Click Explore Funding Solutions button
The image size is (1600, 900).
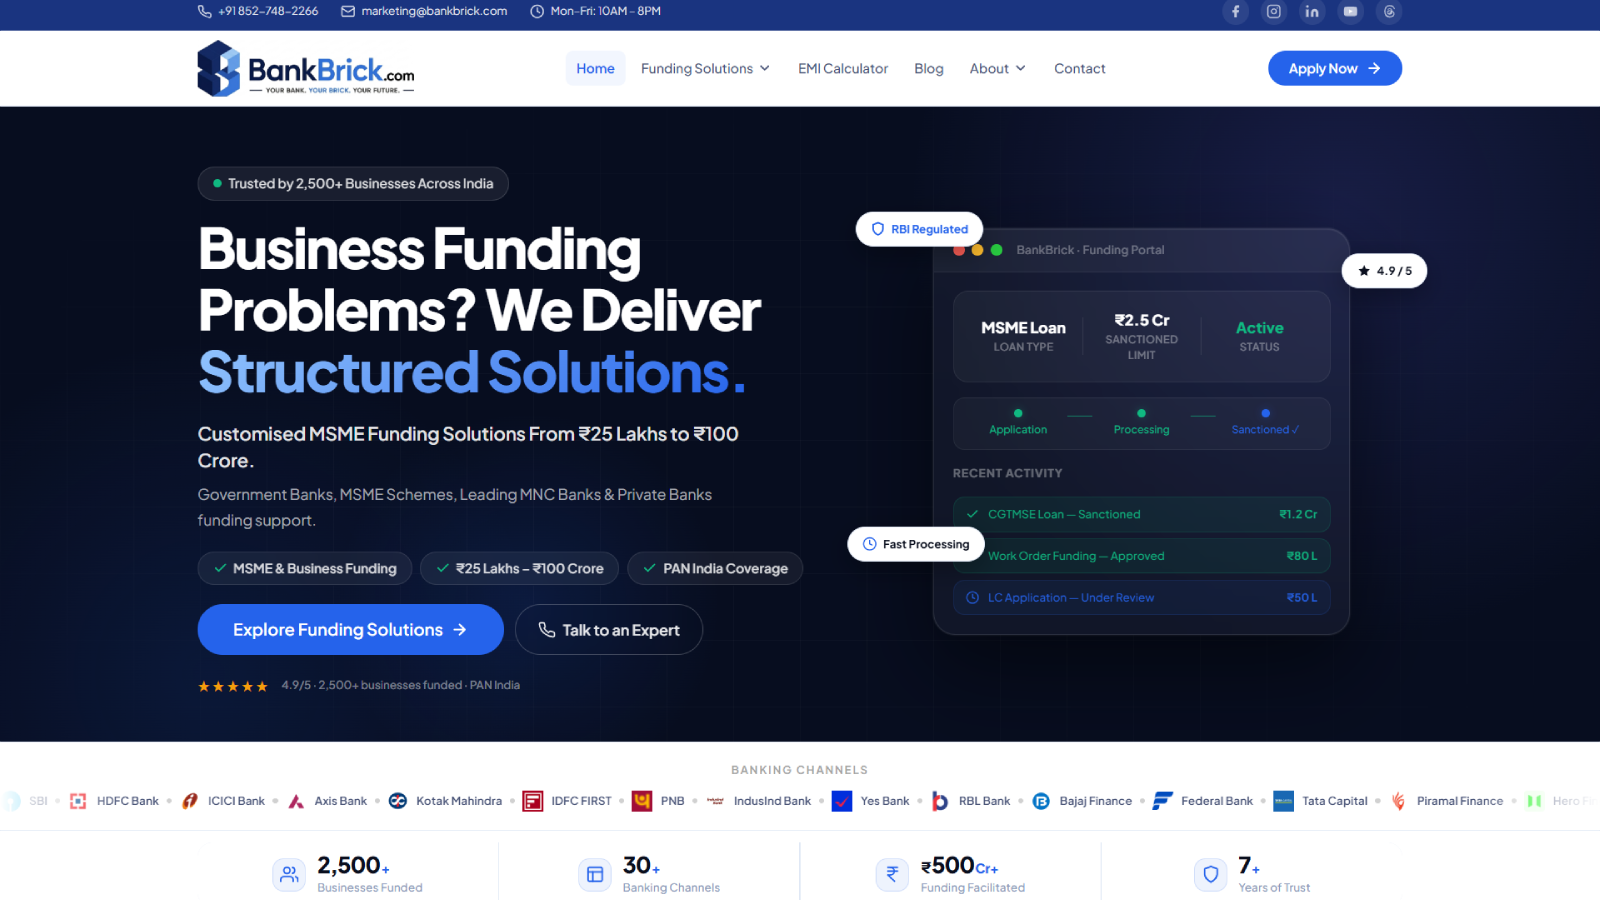350,630
